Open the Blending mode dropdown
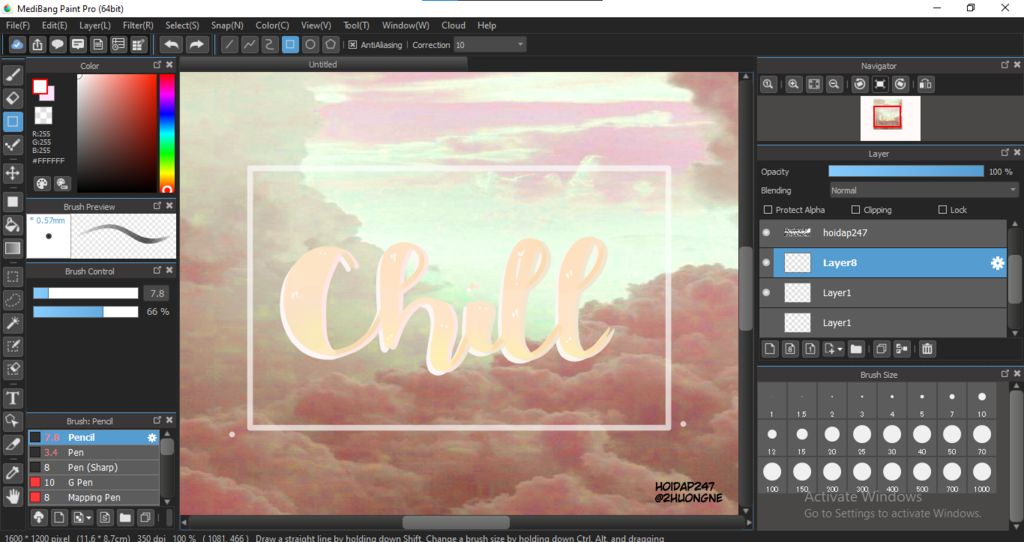 (923, 190)
